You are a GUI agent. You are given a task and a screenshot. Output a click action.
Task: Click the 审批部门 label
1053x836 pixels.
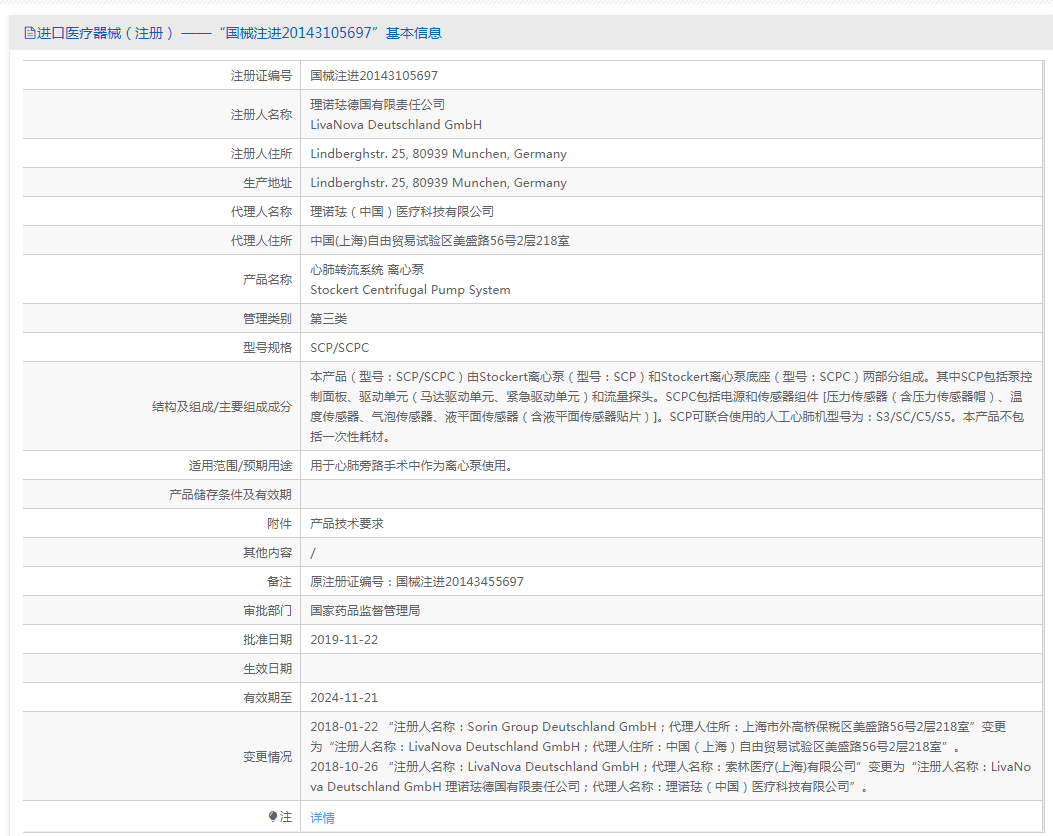coord(267,610)
